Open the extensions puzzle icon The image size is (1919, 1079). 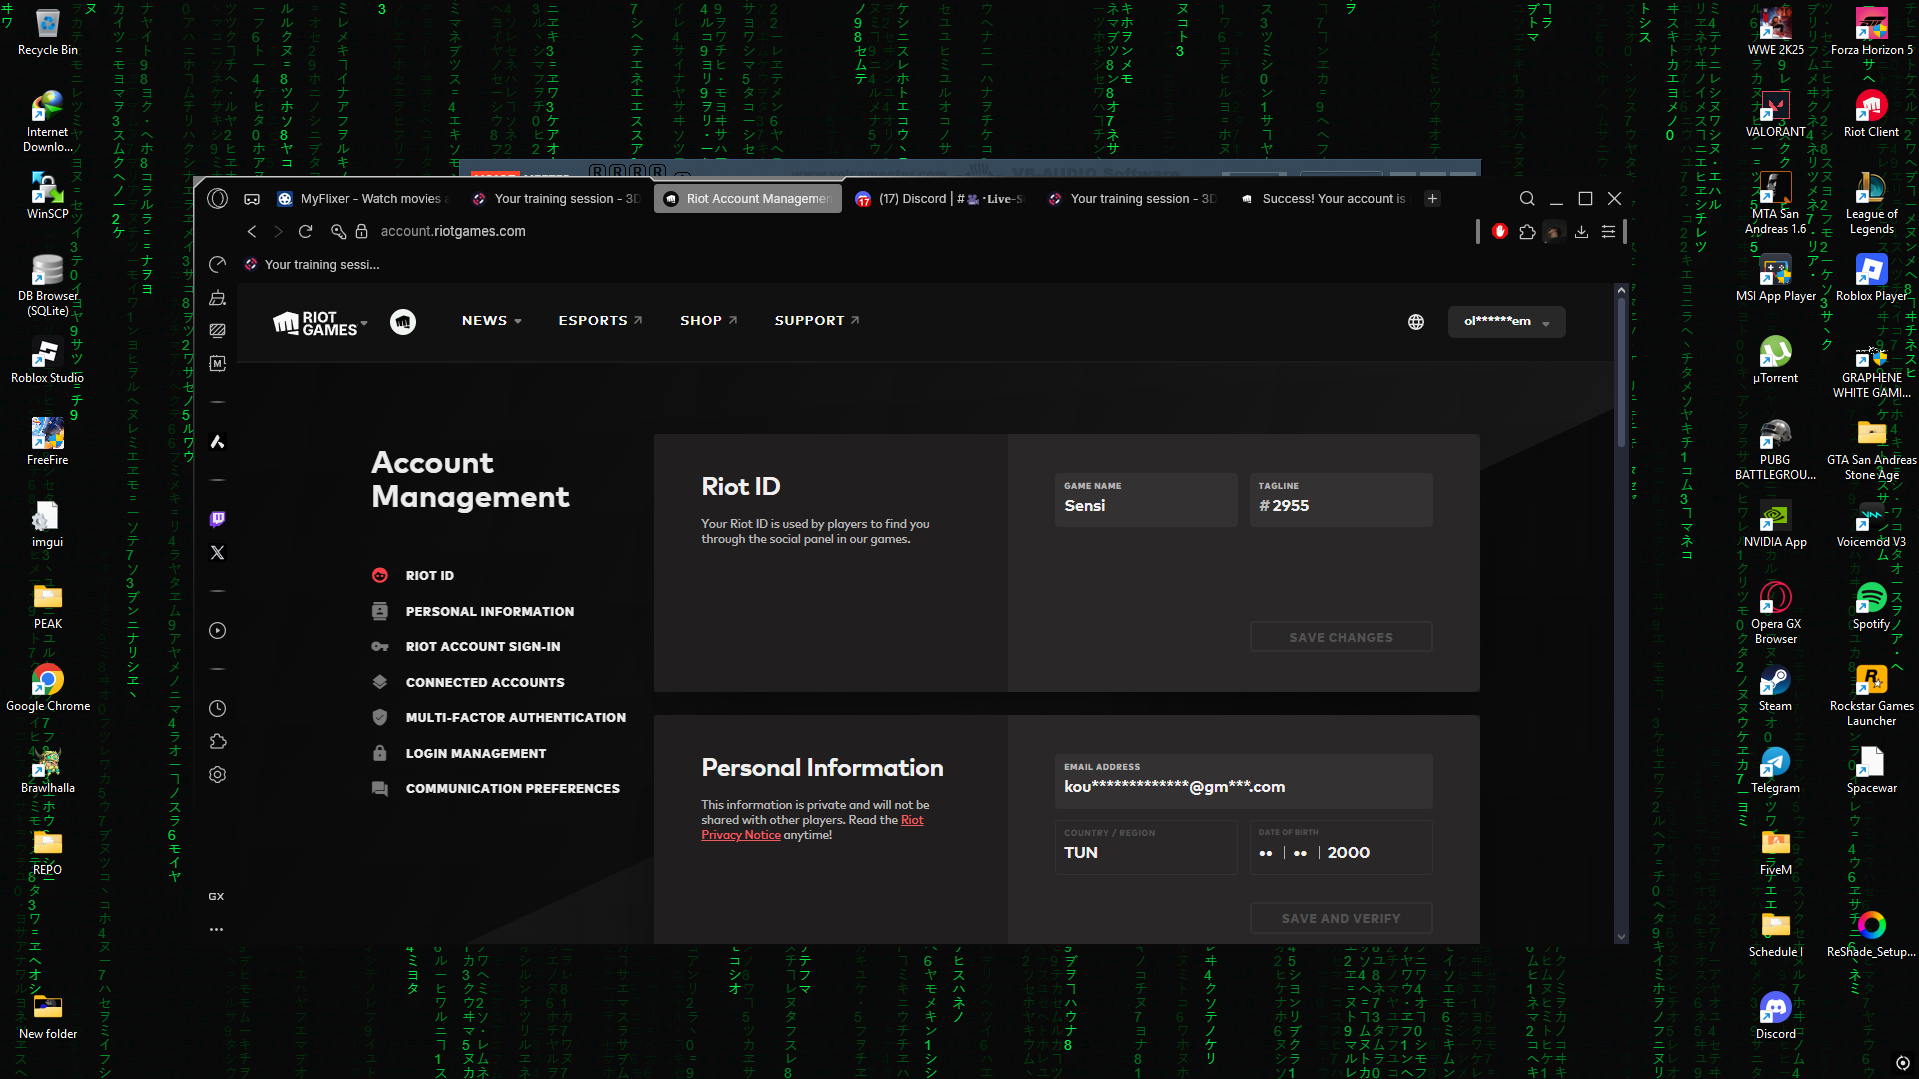[1527, 231]
